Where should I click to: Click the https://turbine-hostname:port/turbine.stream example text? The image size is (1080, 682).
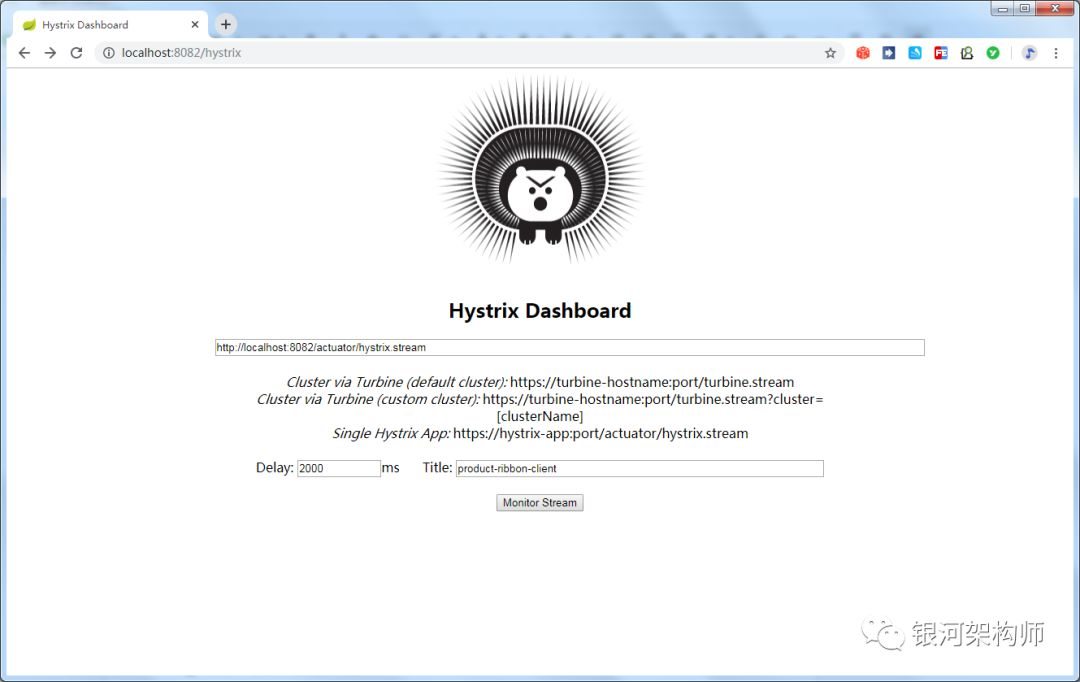point(652,382)
